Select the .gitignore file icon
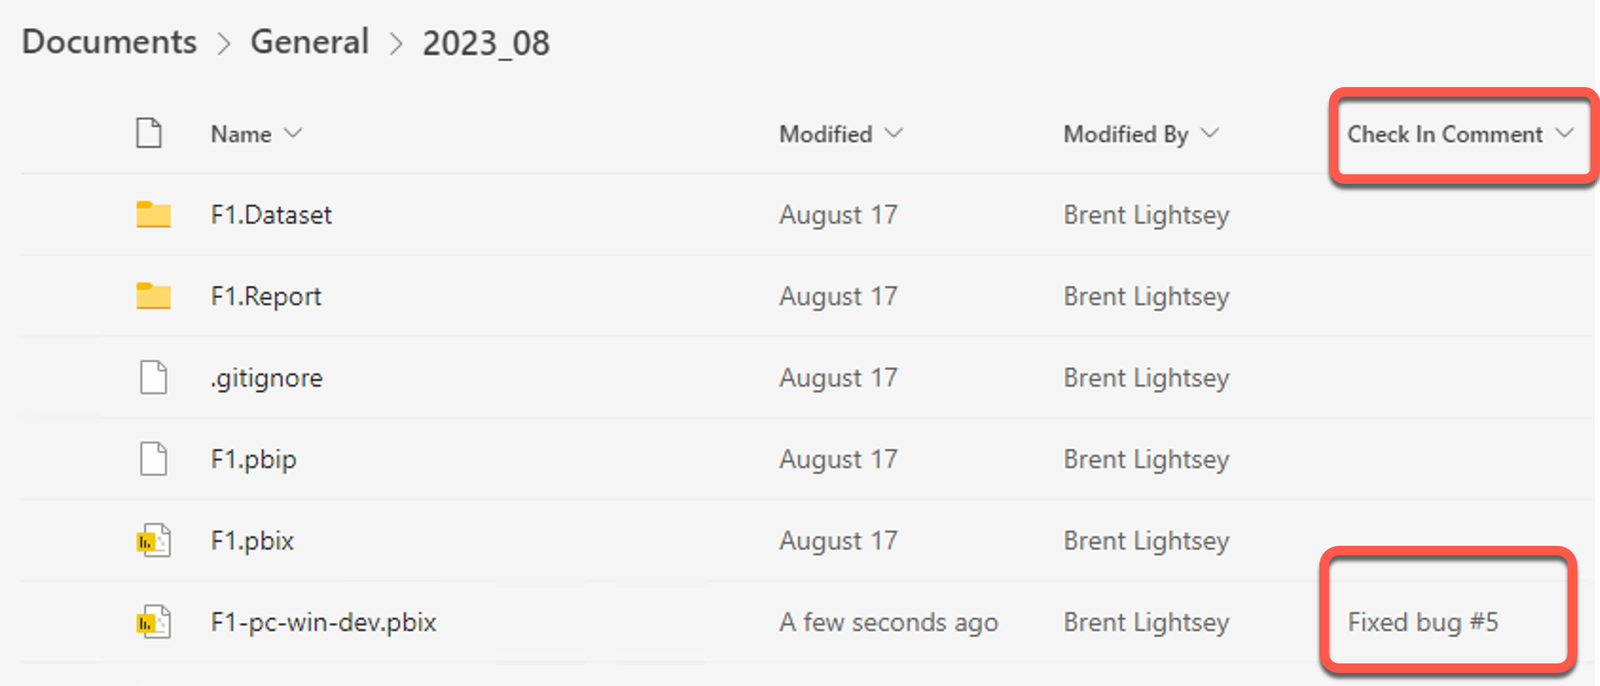Image resolution: width=1600 pixels, height=686 pixels. [x=152, y=377]
